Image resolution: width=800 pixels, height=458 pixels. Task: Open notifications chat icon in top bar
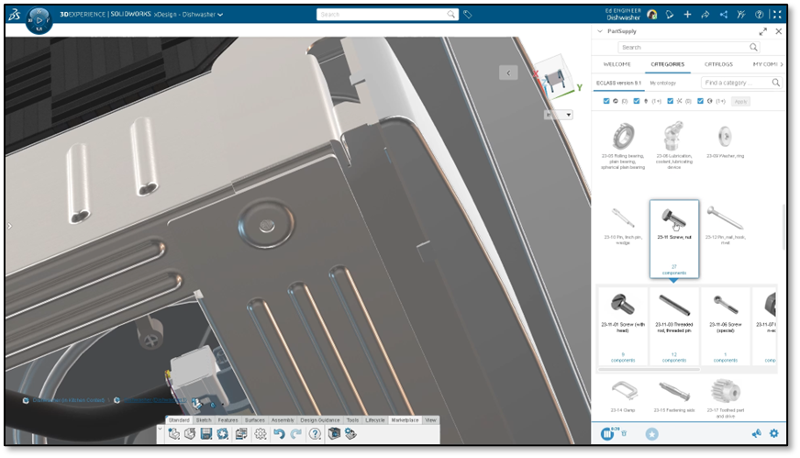669,14
